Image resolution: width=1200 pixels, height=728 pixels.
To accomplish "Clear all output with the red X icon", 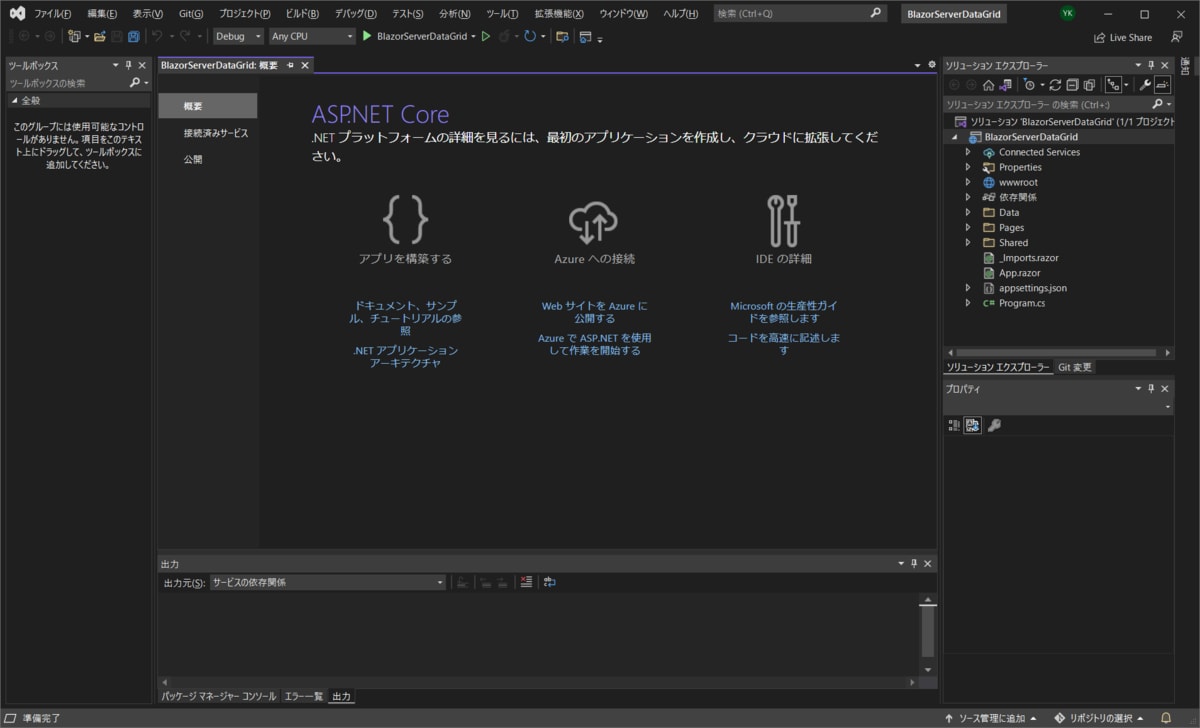I will [527, 582].
